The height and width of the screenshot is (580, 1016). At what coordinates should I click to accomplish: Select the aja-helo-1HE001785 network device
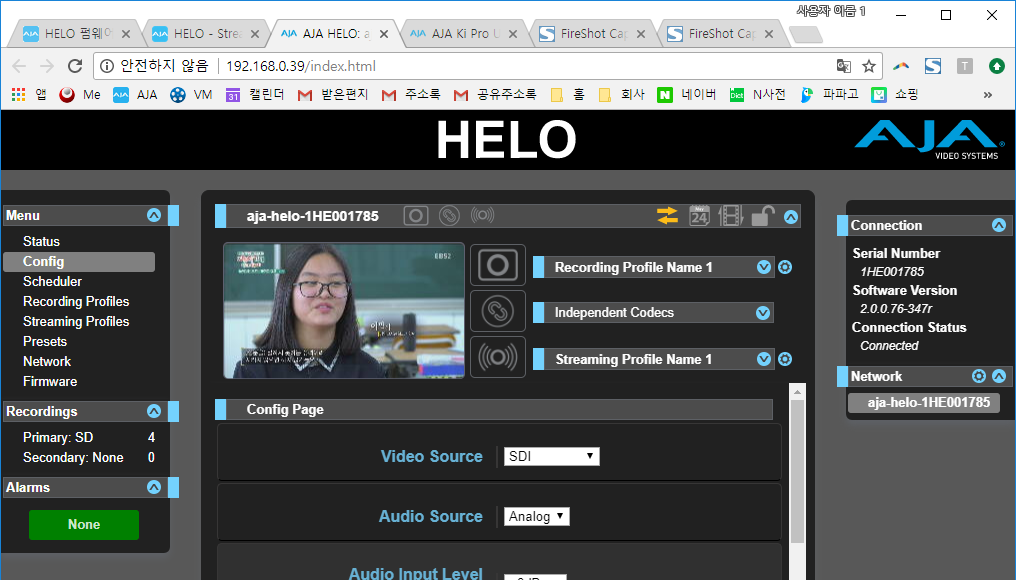coord(923,402)
